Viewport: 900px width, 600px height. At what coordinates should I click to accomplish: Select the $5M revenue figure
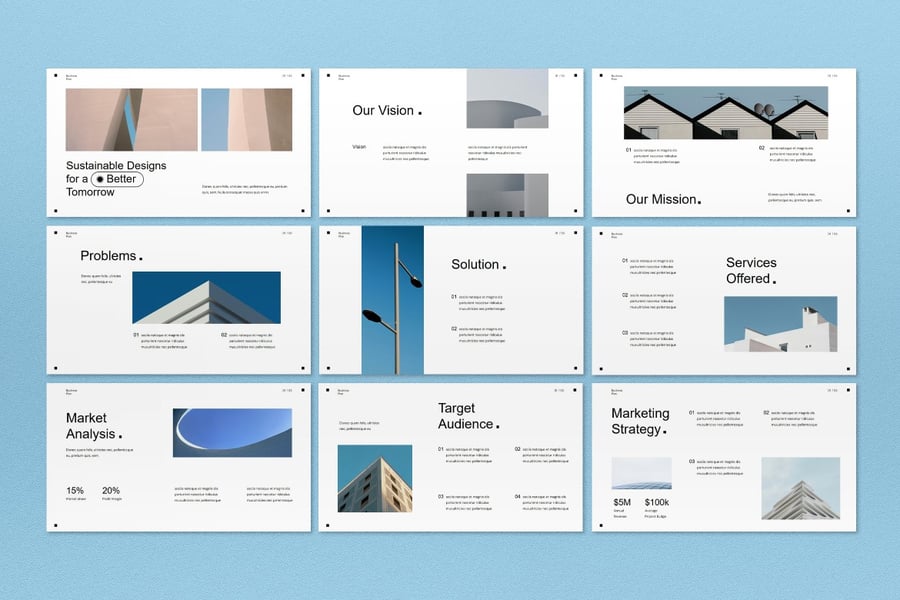coord(622,501)
